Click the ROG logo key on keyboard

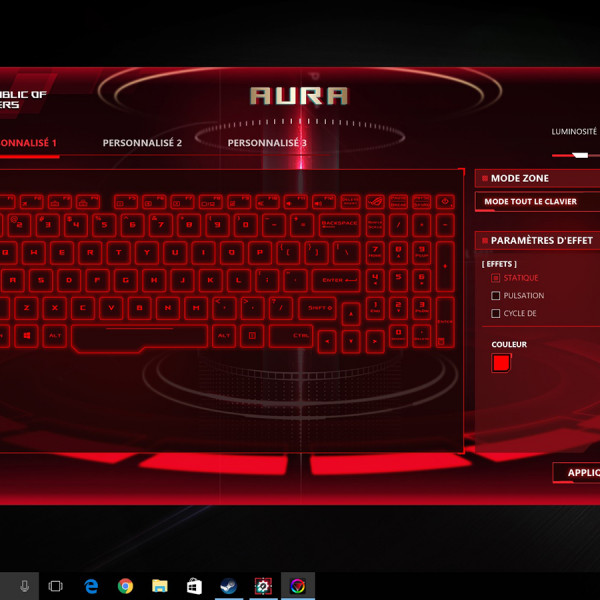coord(376,203)
